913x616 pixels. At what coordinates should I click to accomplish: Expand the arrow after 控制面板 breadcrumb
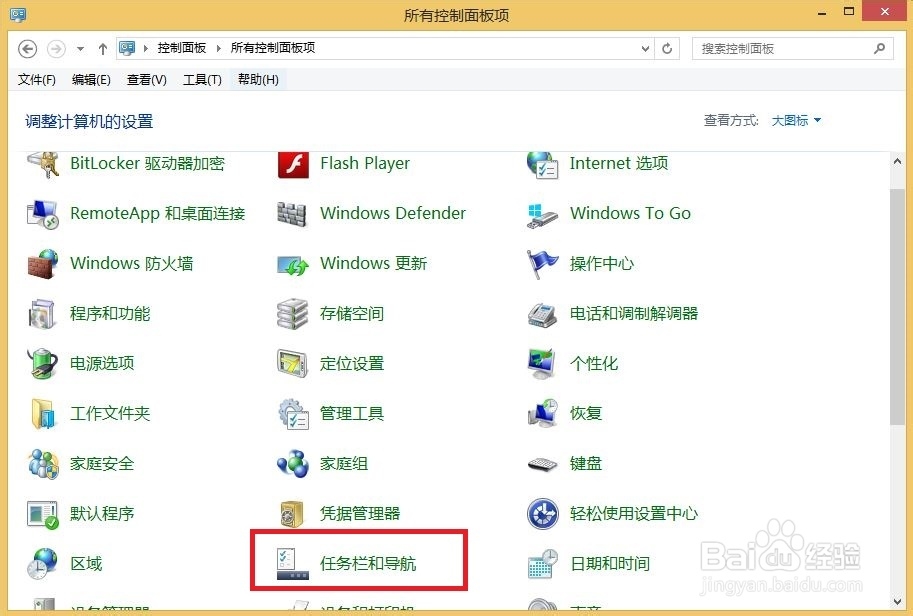(218, 48)
